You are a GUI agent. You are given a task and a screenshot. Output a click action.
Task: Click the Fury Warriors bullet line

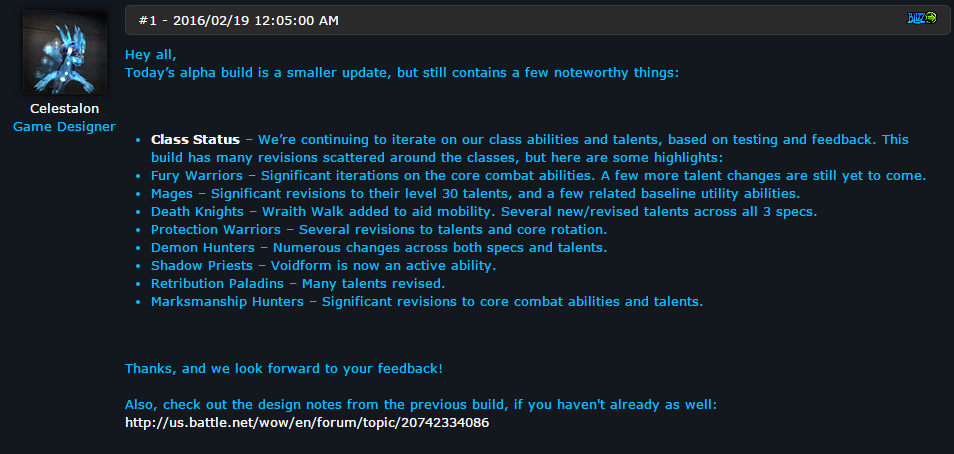point(538,176)
